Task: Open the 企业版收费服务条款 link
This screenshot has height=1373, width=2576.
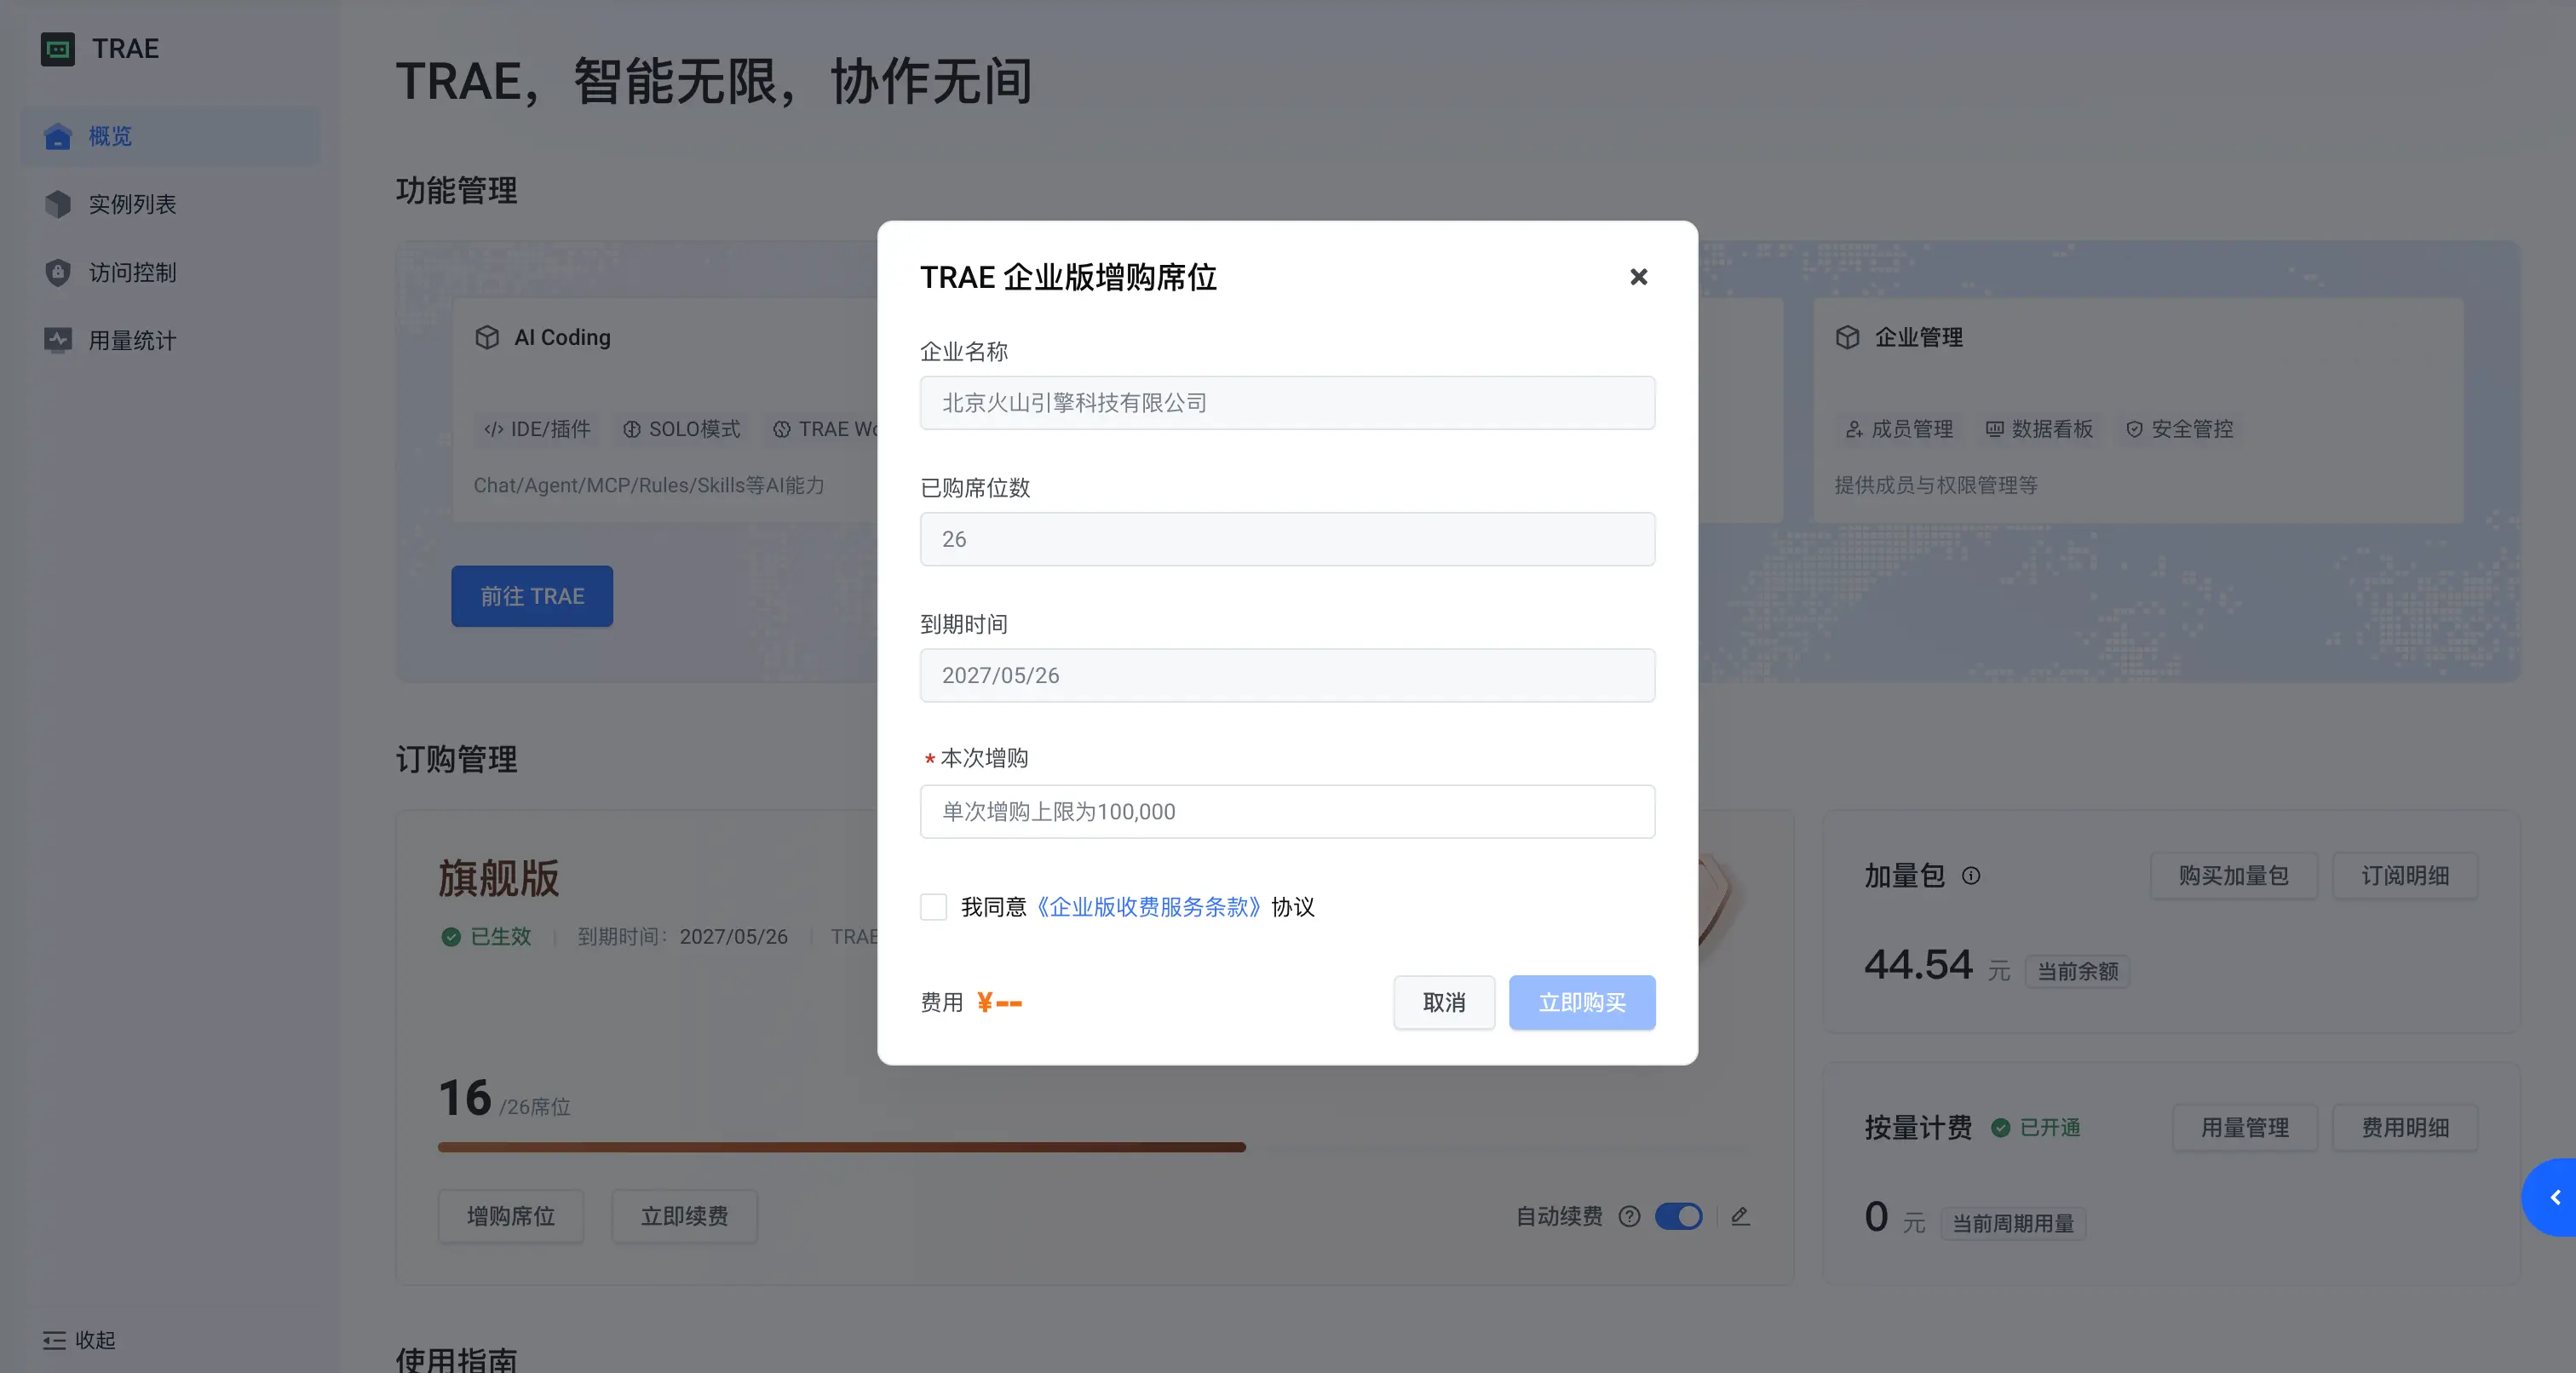Action: pos(1149,907)
